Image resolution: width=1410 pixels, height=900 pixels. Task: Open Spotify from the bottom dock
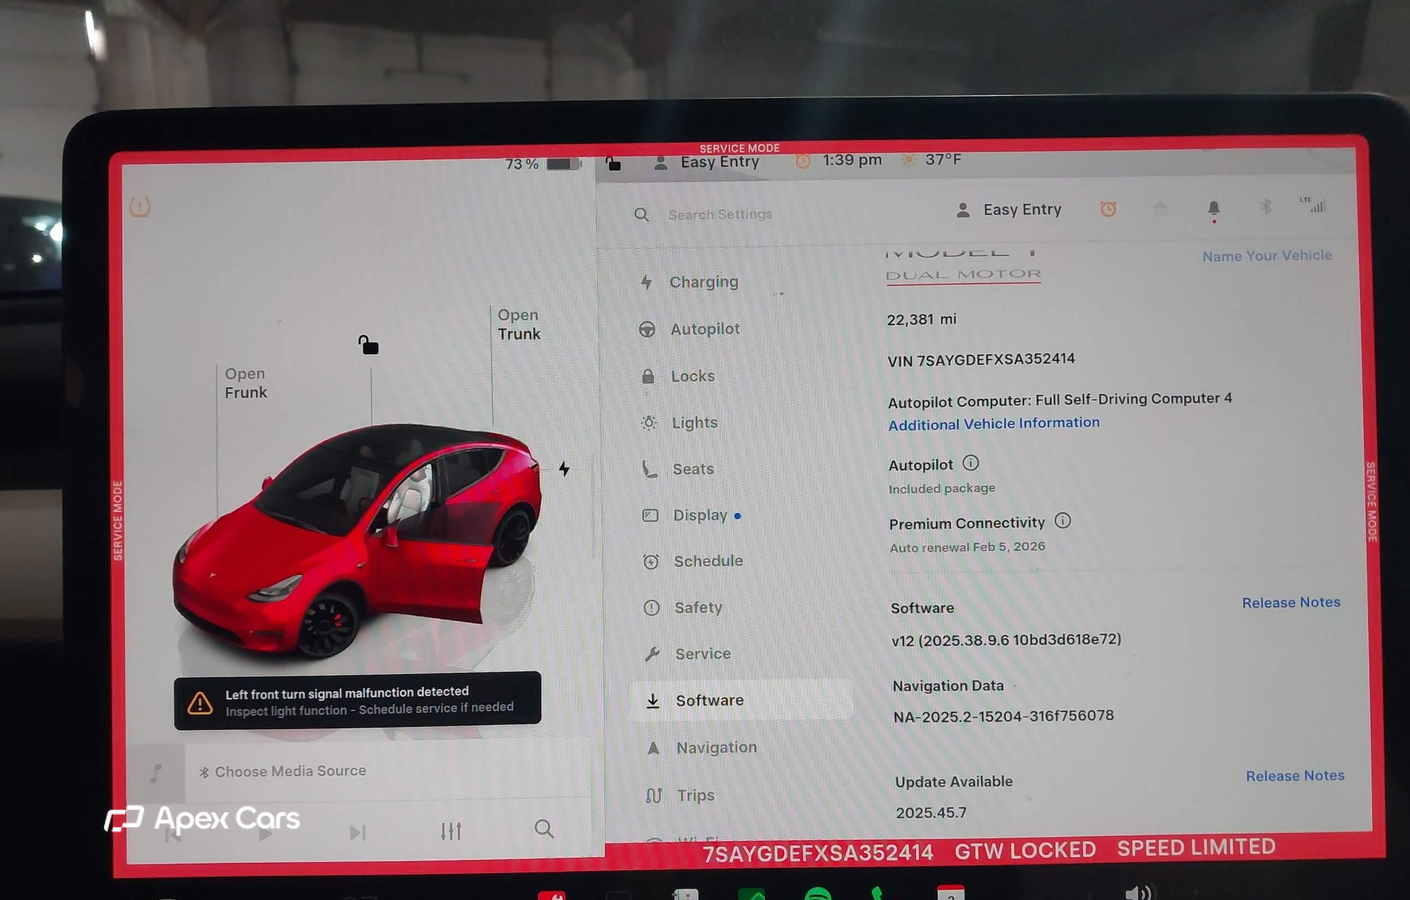click(818, 893)
